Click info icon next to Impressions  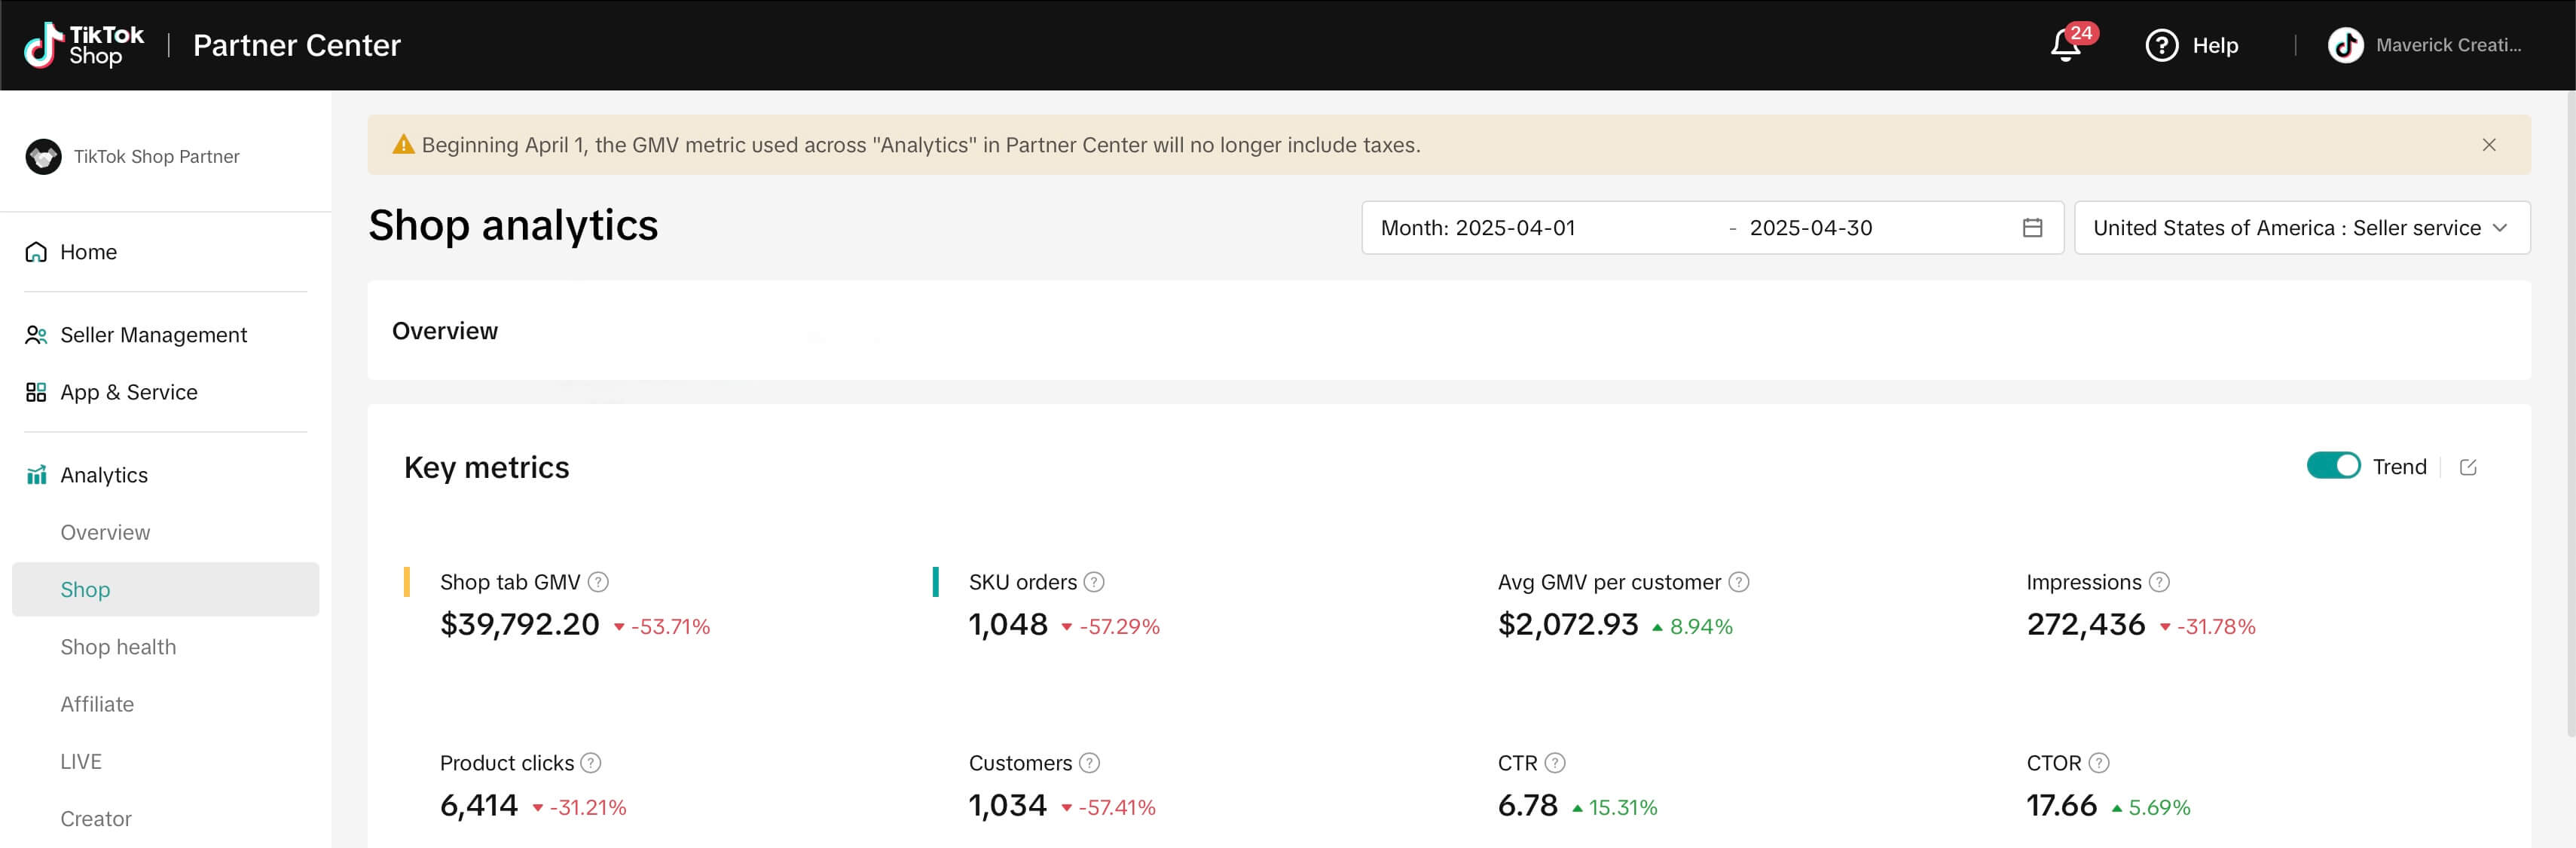[x=2159, y=582]
